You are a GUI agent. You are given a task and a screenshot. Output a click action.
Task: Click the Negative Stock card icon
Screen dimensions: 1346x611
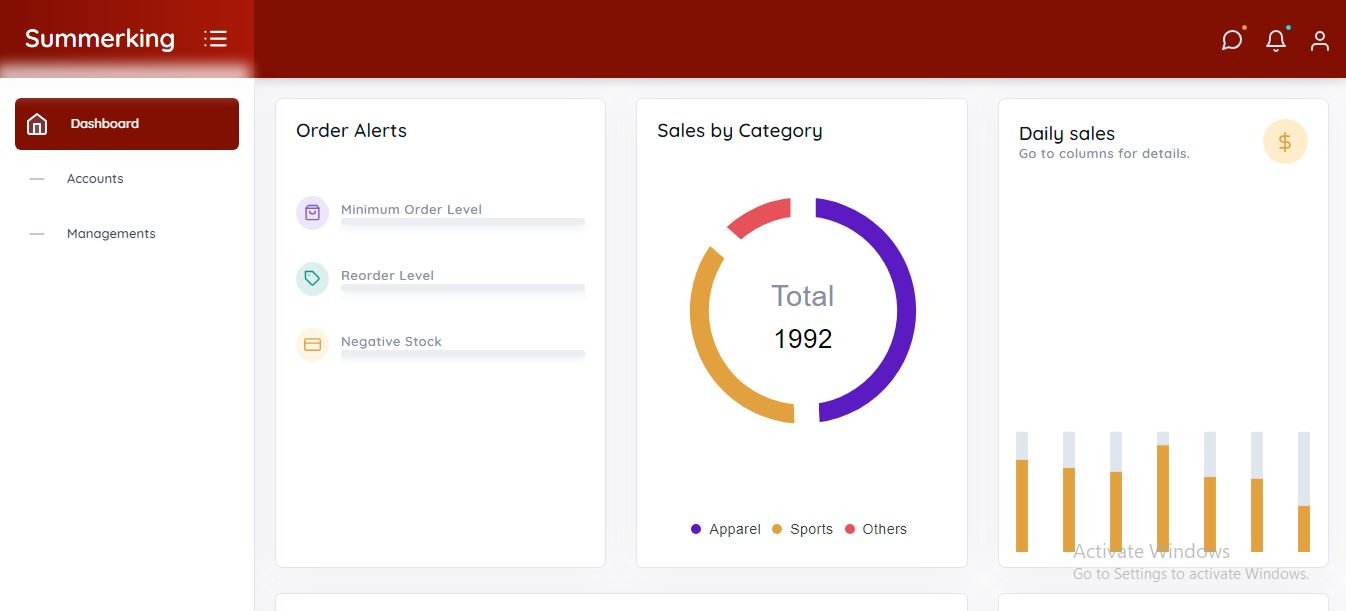coord(312,345)
